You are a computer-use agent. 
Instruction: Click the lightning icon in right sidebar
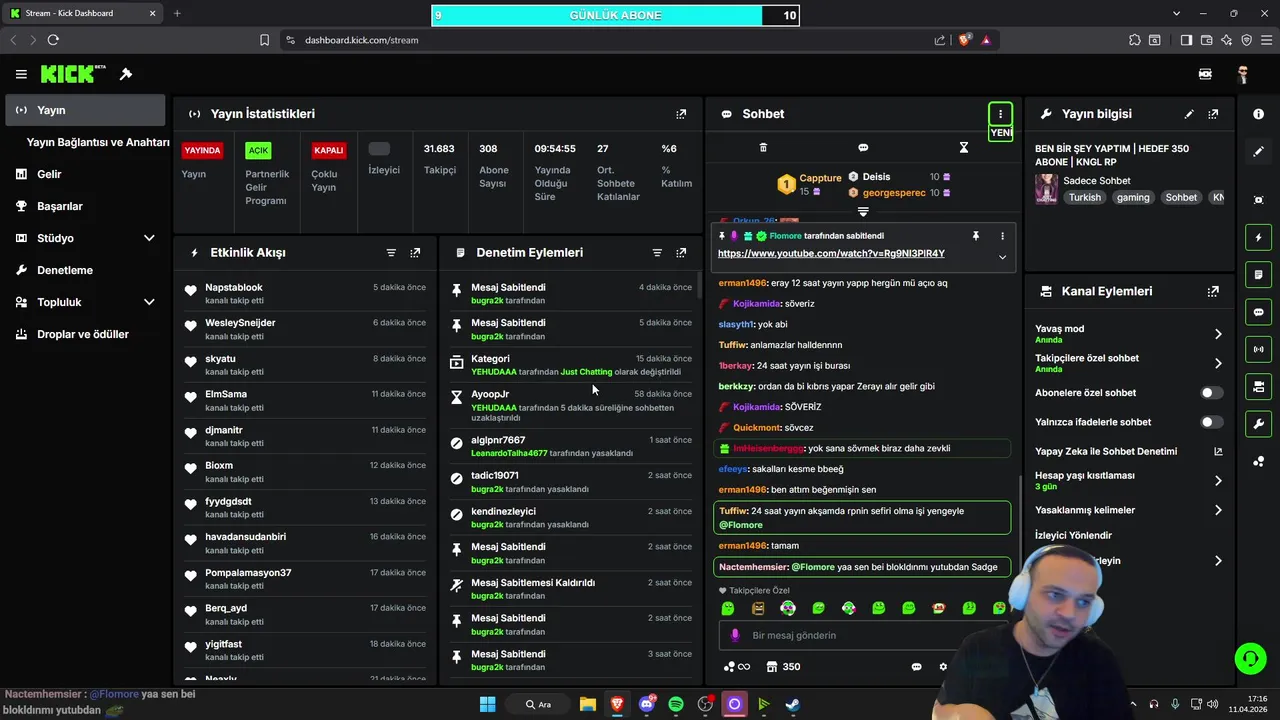pos(1259,238)
